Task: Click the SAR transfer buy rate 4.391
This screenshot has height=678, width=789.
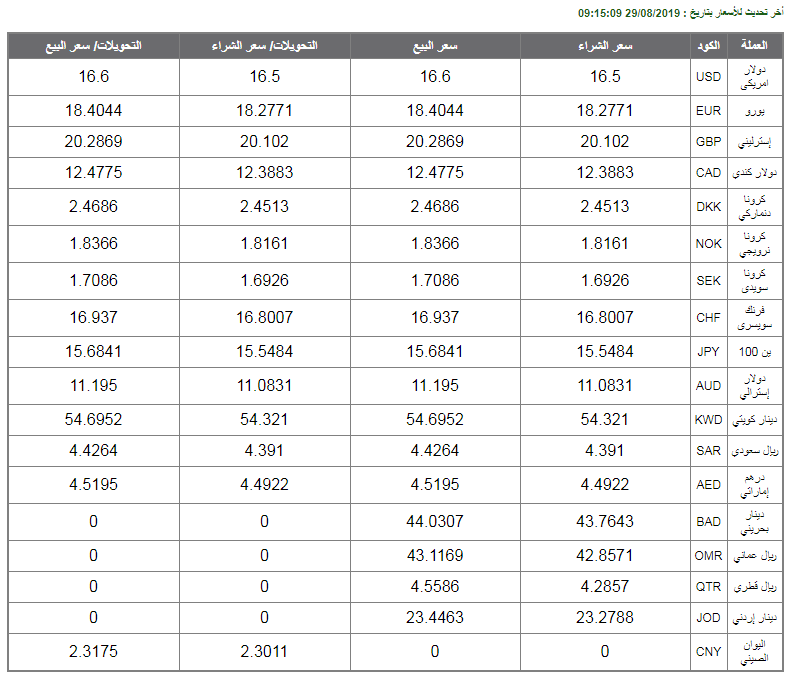Action: click(x=264, y=450)
